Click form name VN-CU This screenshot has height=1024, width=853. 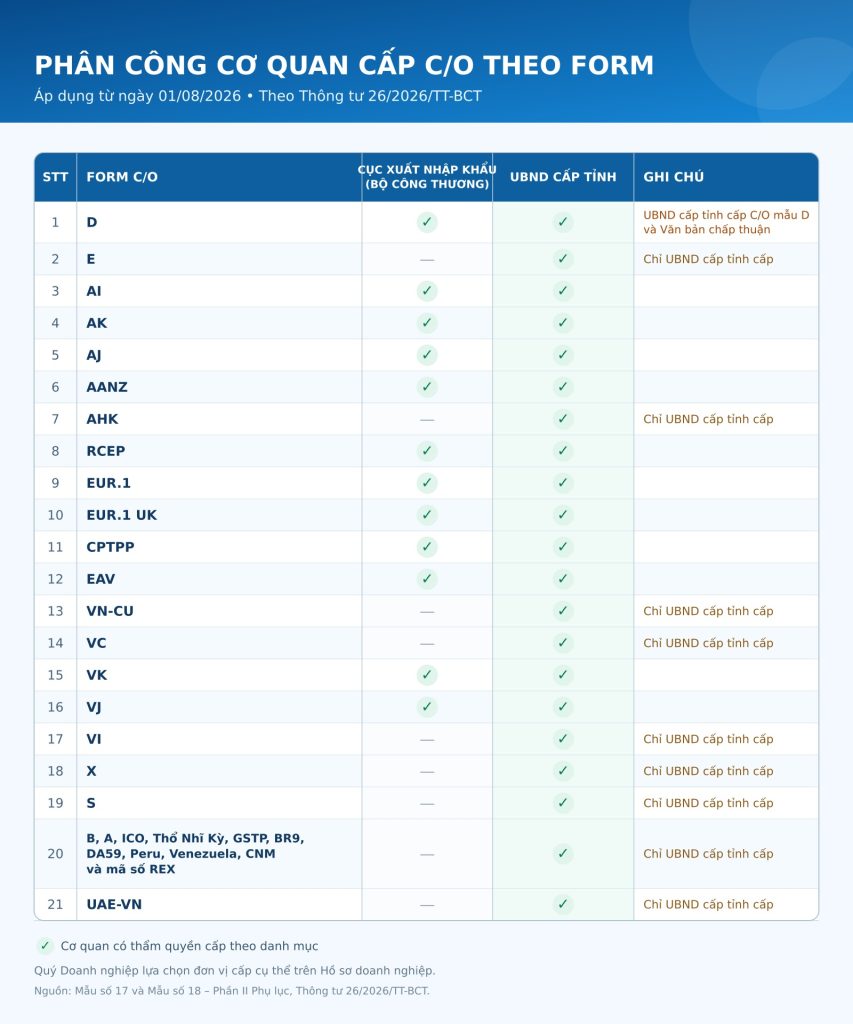[110, 611]
